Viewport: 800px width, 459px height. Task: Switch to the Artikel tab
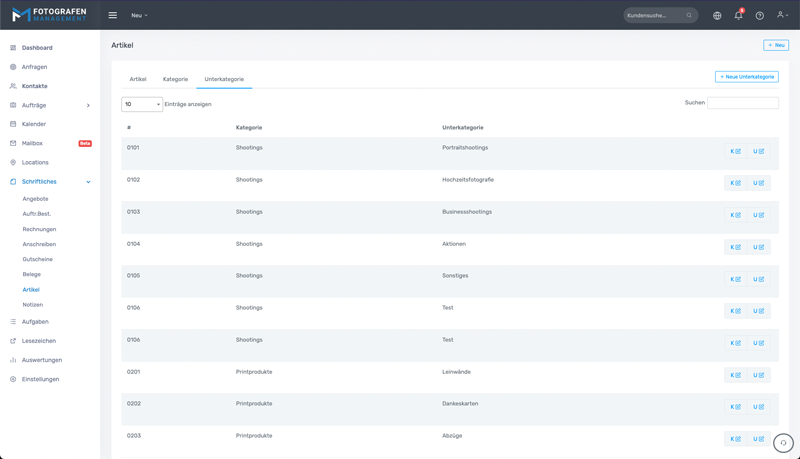[138, 79]
